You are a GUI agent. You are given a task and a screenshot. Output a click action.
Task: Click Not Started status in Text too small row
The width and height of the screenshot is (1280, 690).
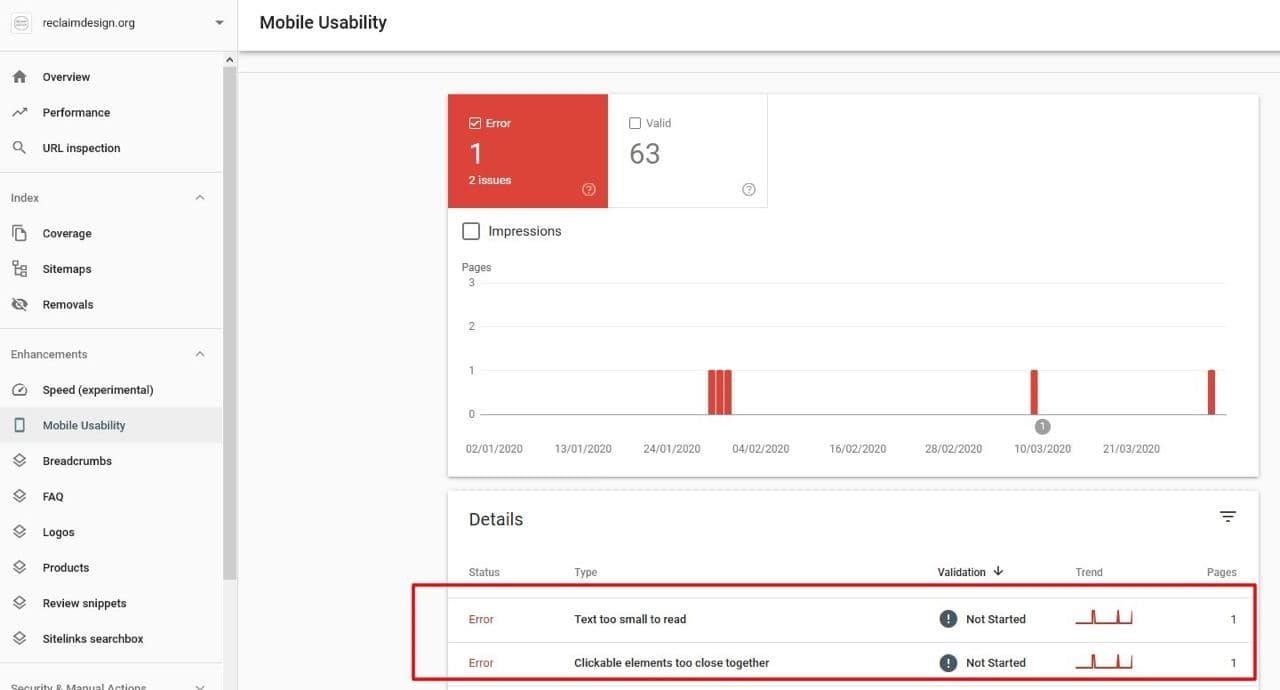pos(995,619)
